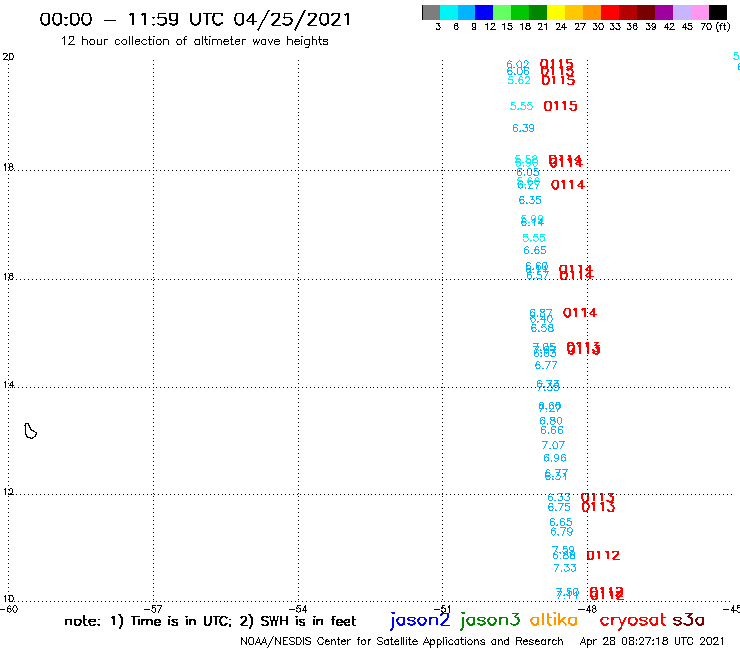Click the wave height value 6.96

pyautogui.click(x=555, y=458)
